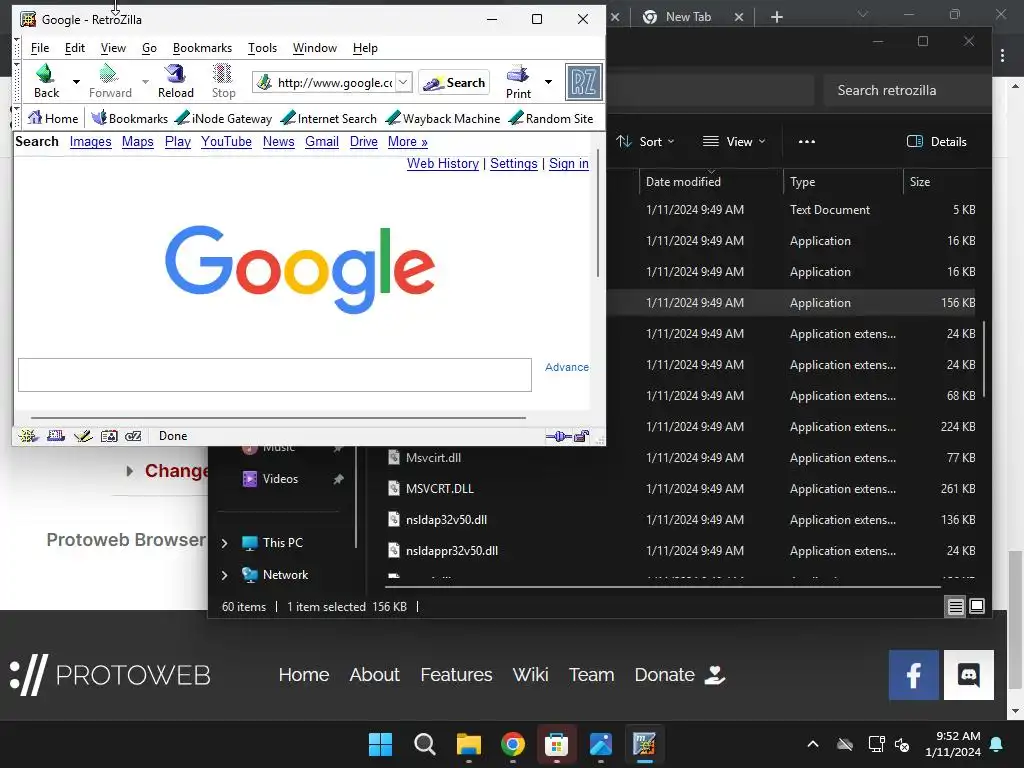1024x768 pixels.
Task: Go to Home in the personal toolbar
Action: (x=54, y=118)
